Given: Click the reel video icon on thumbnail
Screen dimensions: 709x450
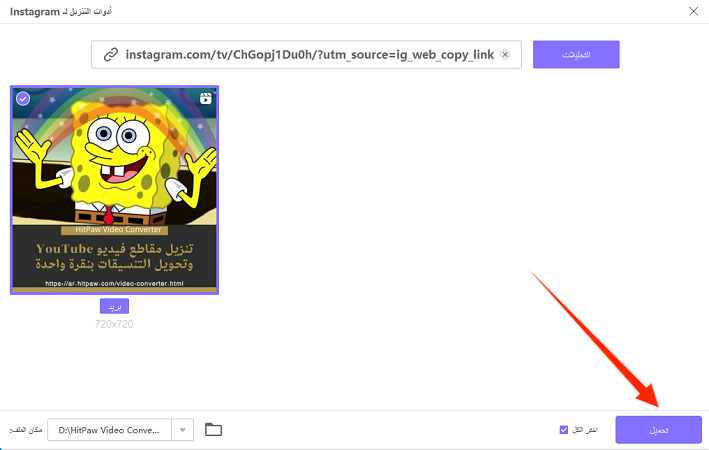Looking at the screenshot, I should tap(206, 98).
